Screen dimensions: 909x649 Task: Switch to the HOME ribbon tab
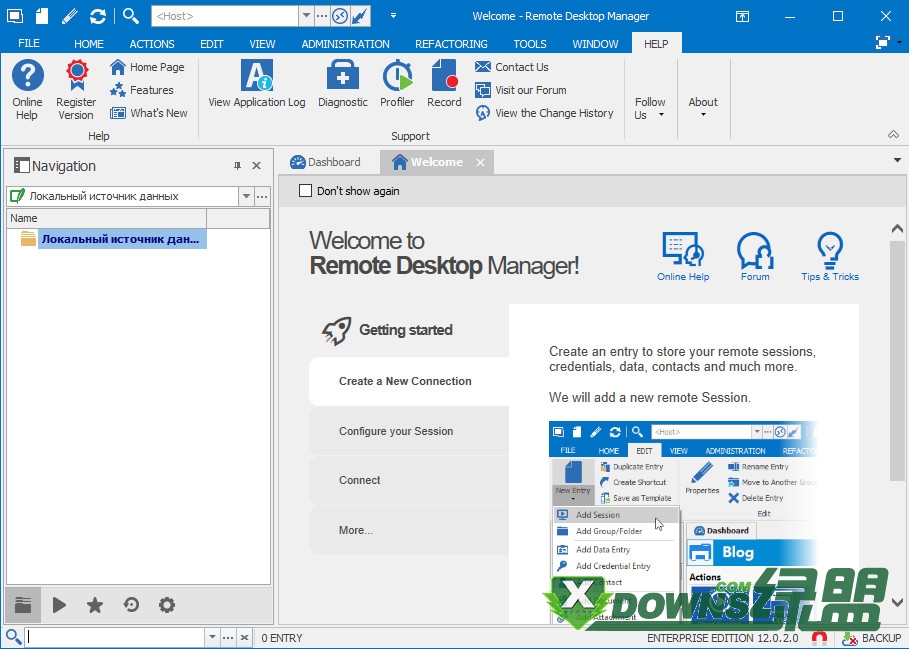pos(89,44)
